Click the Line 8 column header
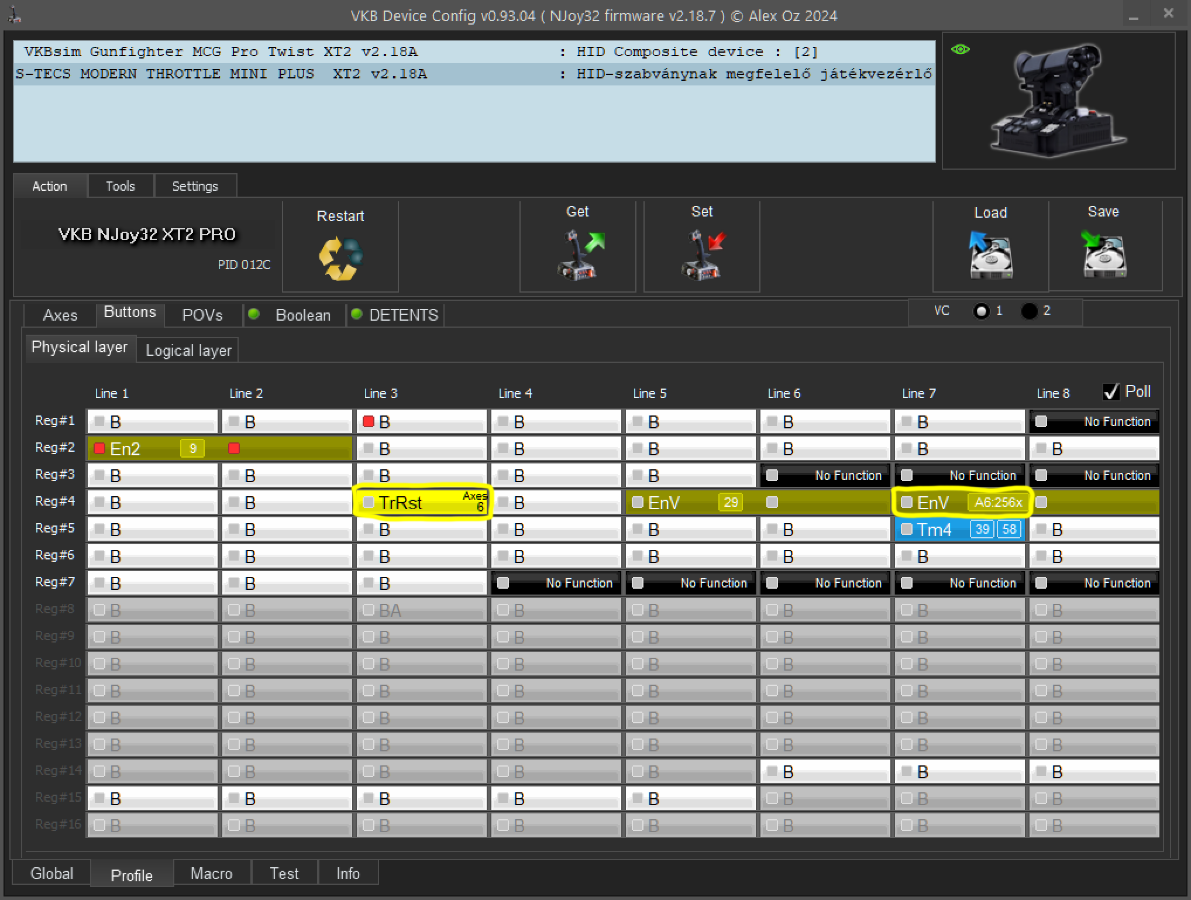1191x900 pixels. pos(1053,393)
